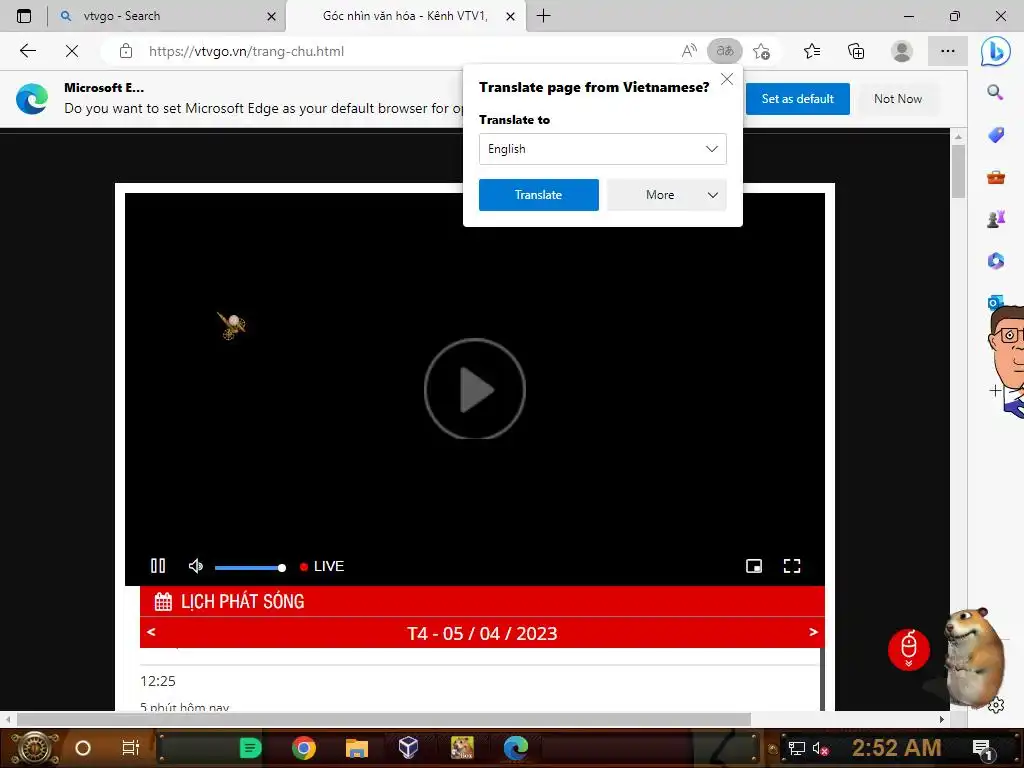Adjust the video volume slider

coord(250,568)
